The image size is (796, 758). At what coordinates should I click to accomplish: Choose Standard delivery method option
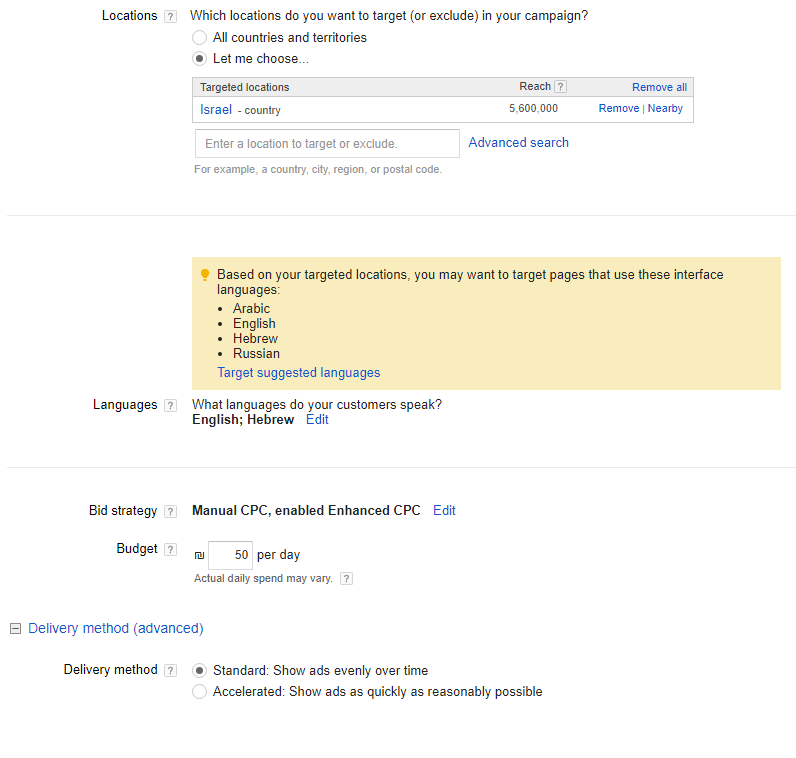tap(200, 671)
